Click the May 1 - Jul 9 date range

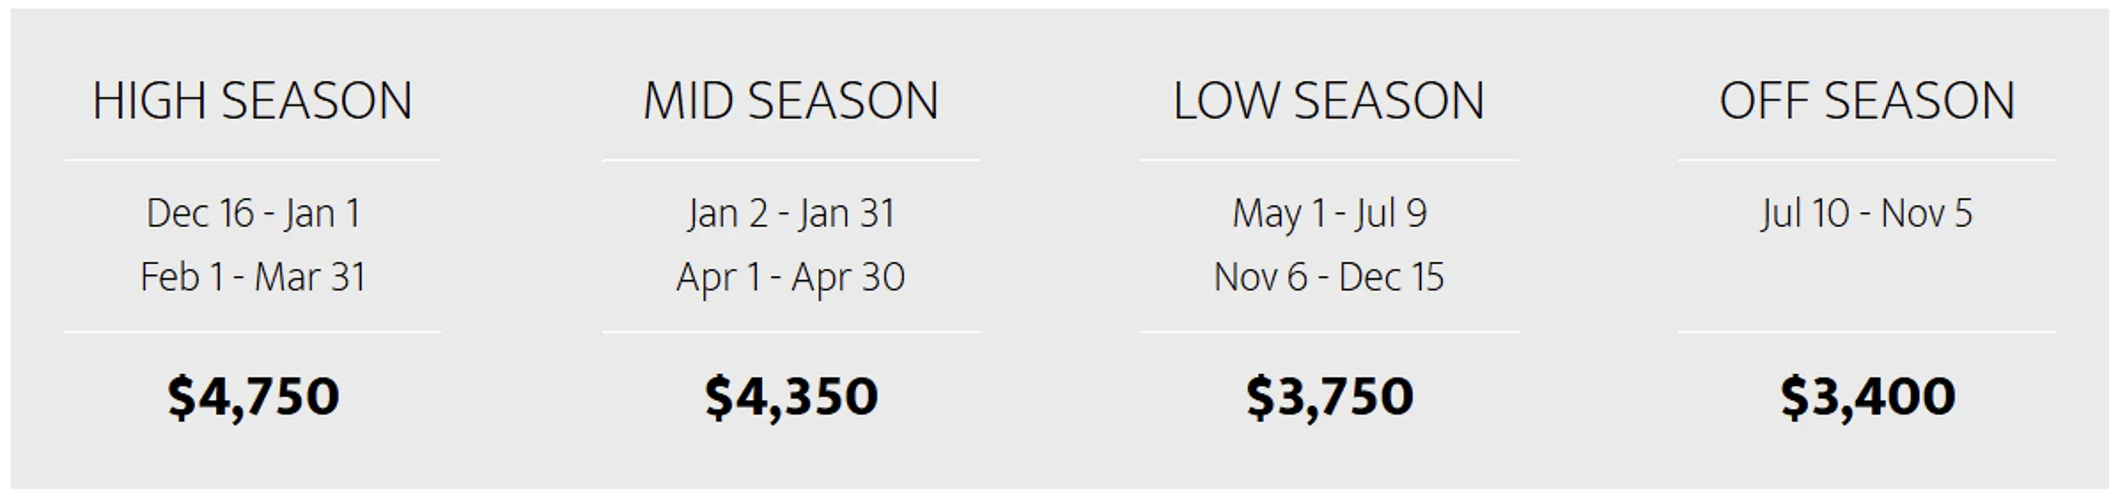tap(1329, 213)
